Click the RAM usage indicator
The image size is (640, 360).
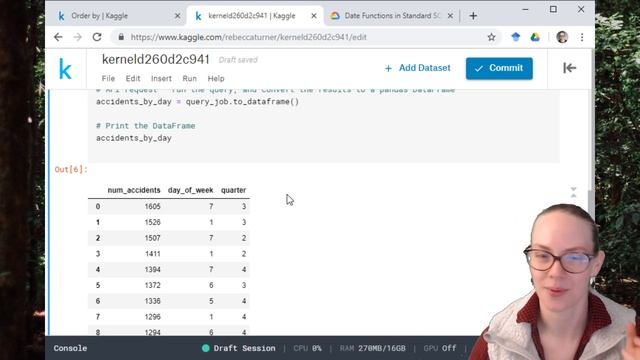(373, 348)
